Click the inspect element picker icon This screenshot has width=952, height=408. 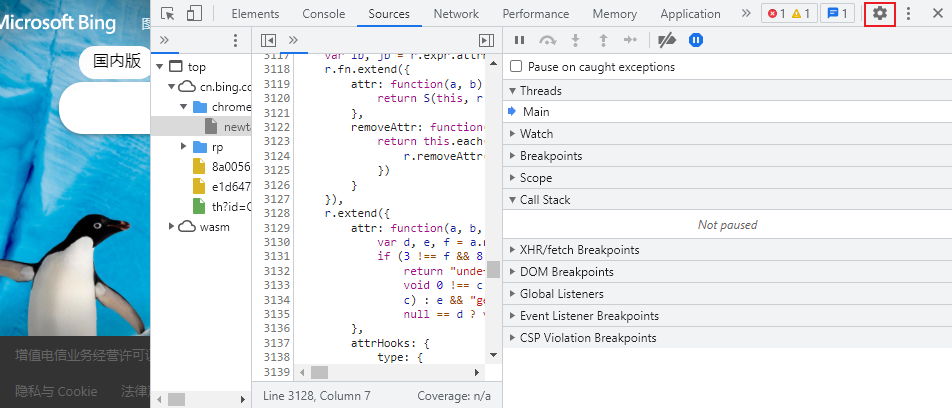[168, 14]
